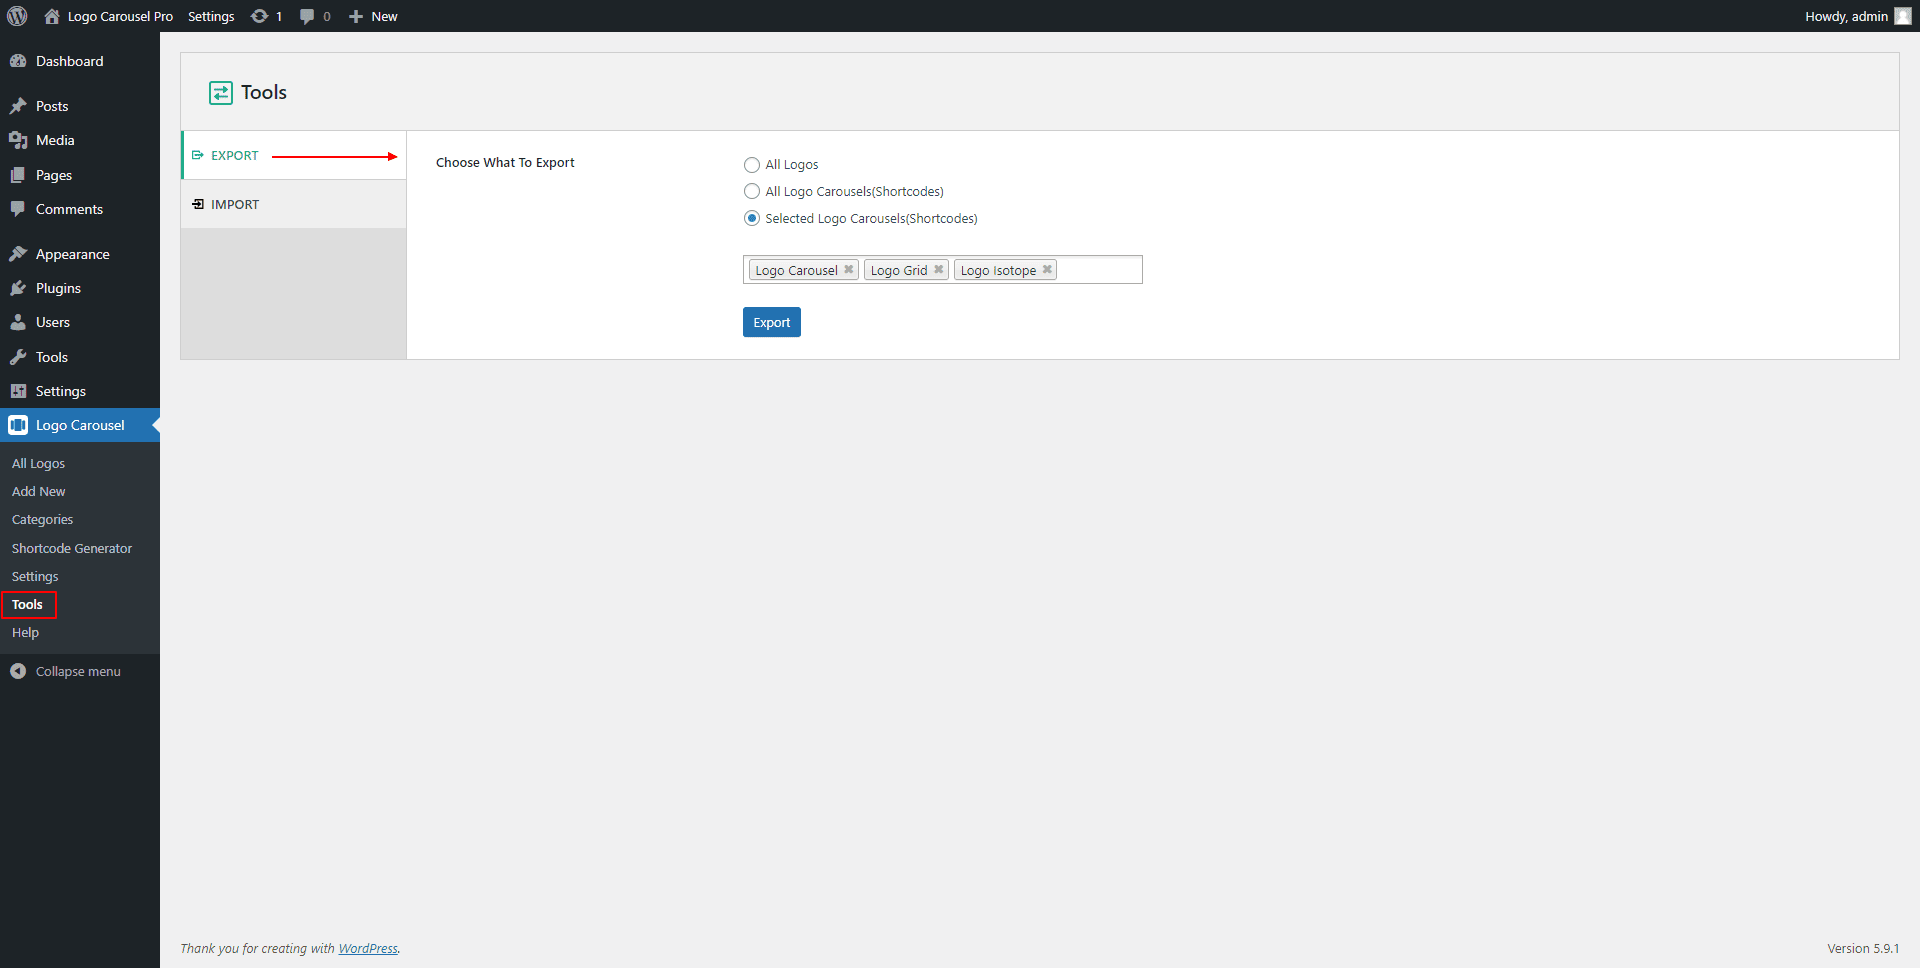Open the Howdy, admin account menu
1920x968 pixels.
tap(1846, 16)
